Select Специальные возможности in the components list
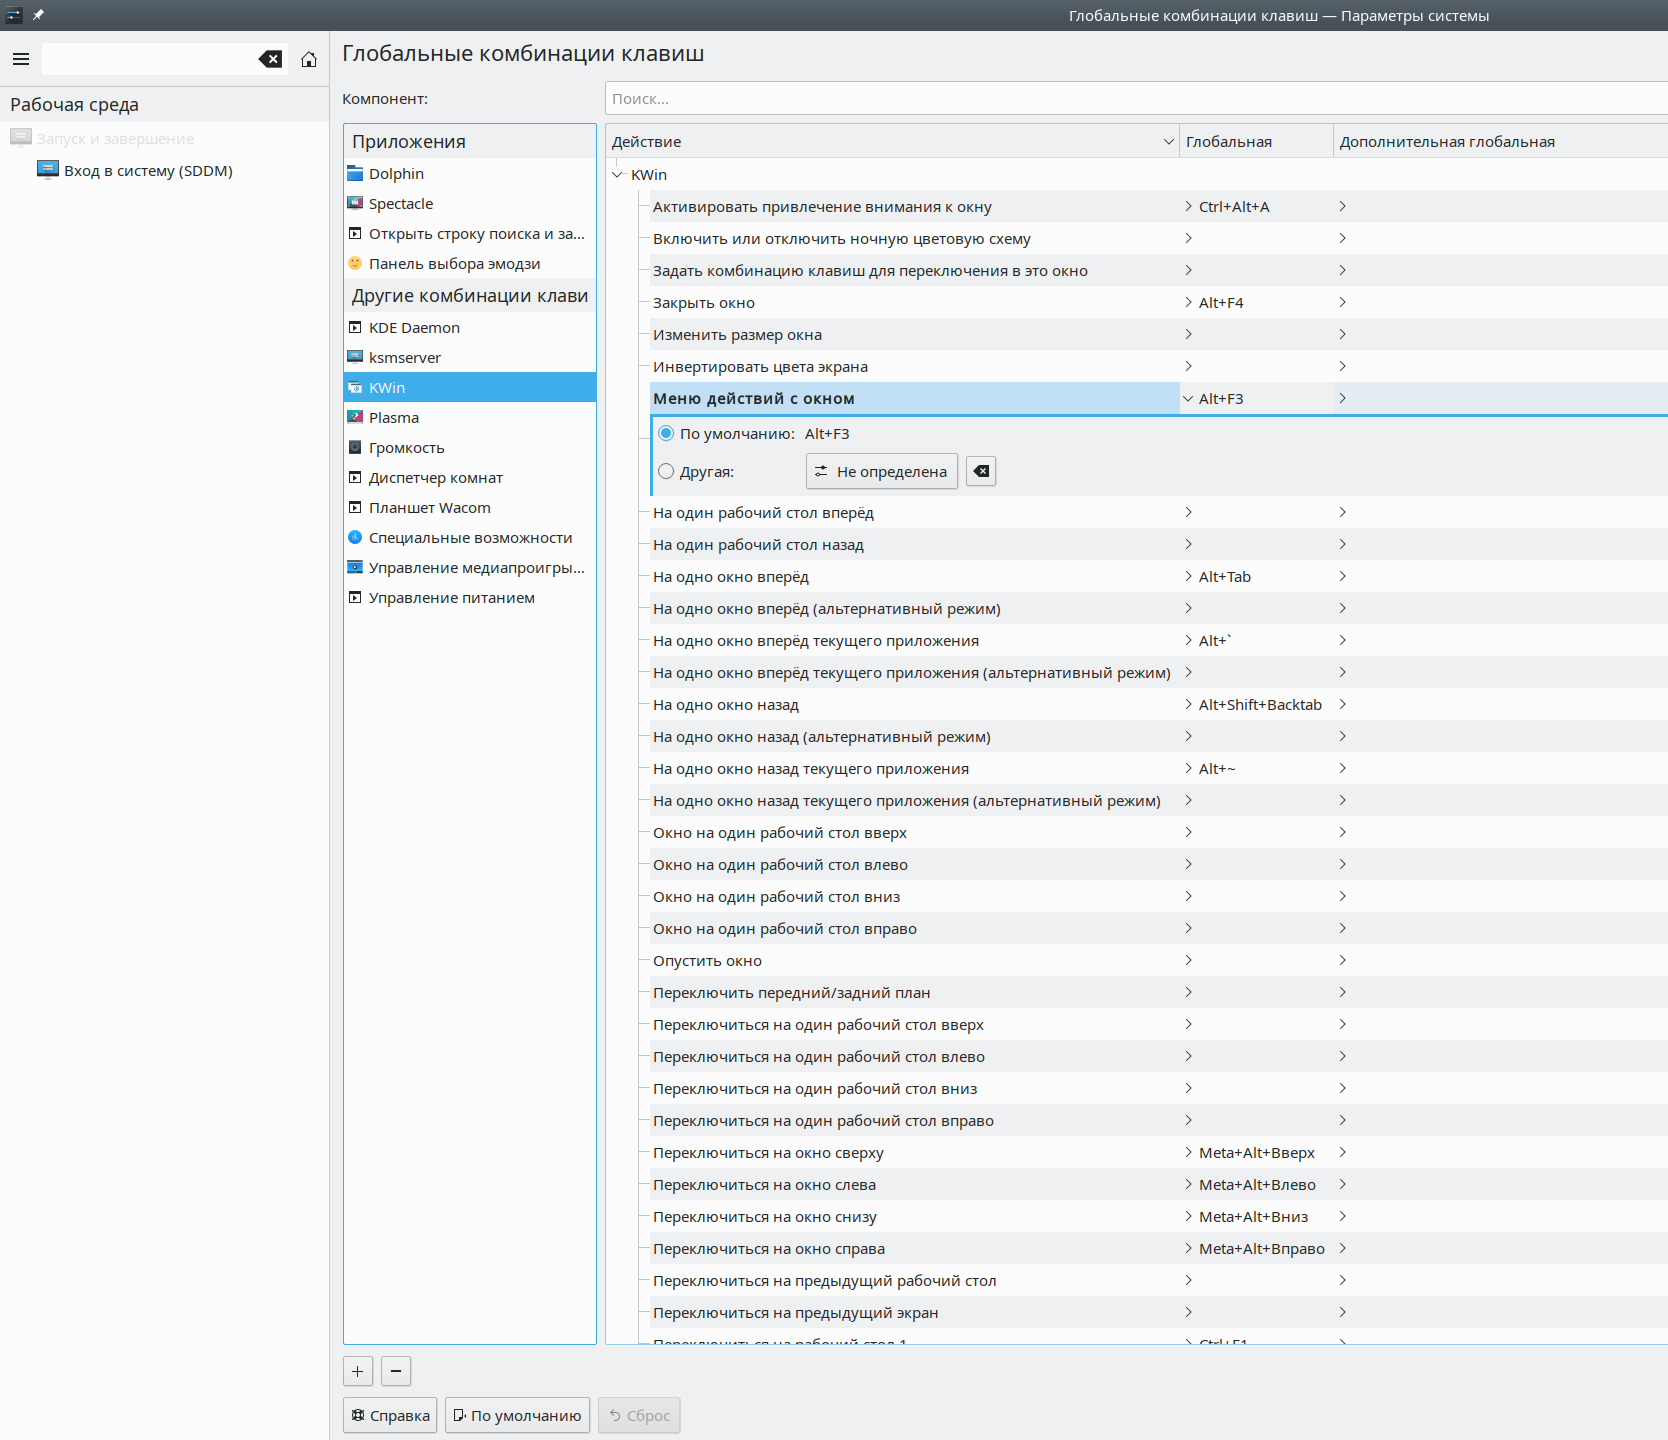Viewport: 1668px width, 1440px height. tap(470, 537)
